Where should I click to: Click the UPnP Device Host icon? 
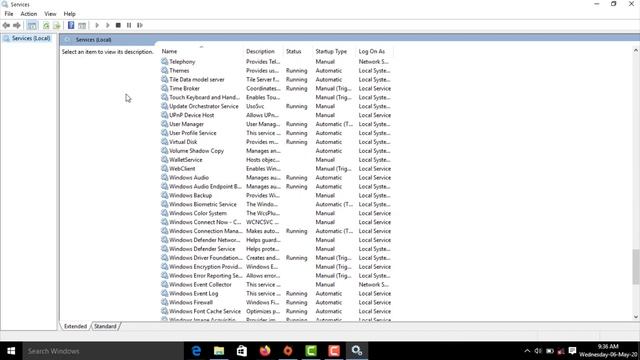point(164,115)
